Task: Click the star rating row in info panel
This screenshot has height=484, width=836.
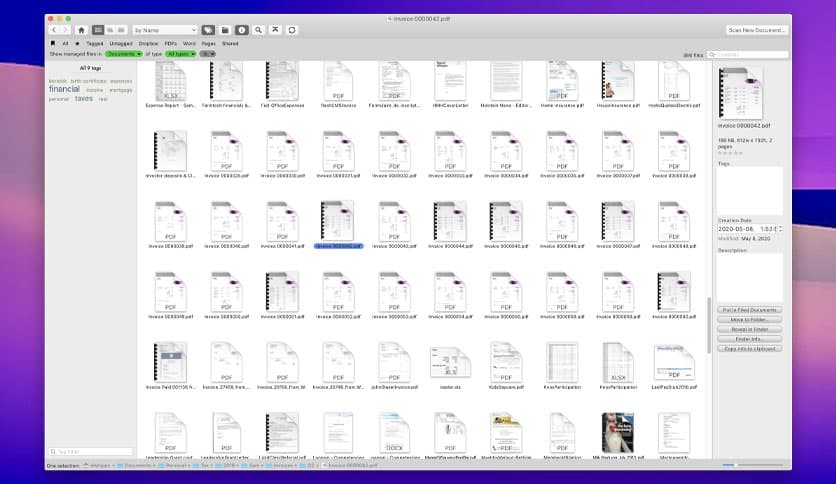Action: point(730,153)
